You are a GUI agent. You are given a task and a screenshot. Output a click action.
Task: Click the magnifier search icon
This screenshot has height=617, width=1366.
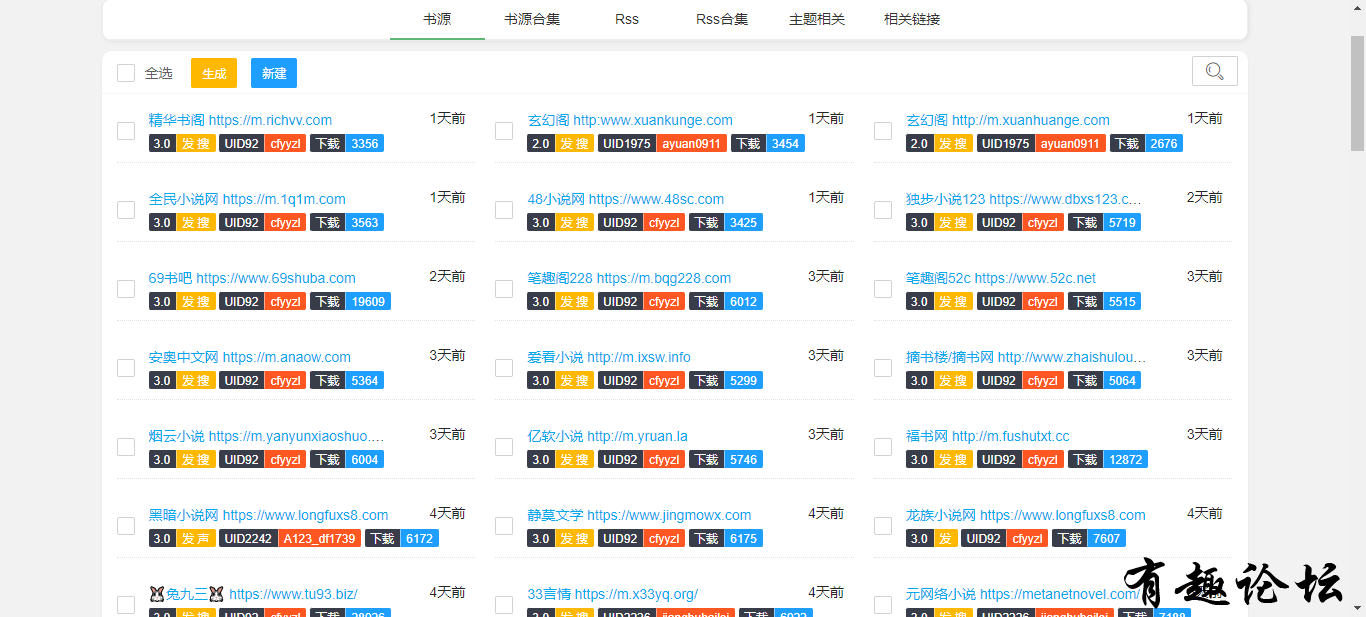pyautogui.click(x=1214, y=71)
